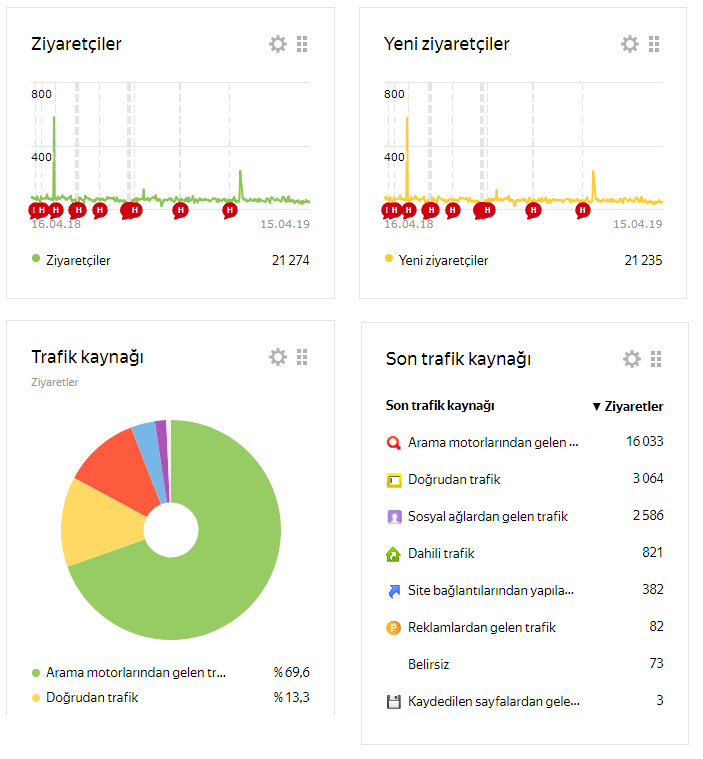Viewport: 703px width, 759px height.
Task: Click the Trafik kaynağı widget grid handle icon
Action: tap(302, 357)
